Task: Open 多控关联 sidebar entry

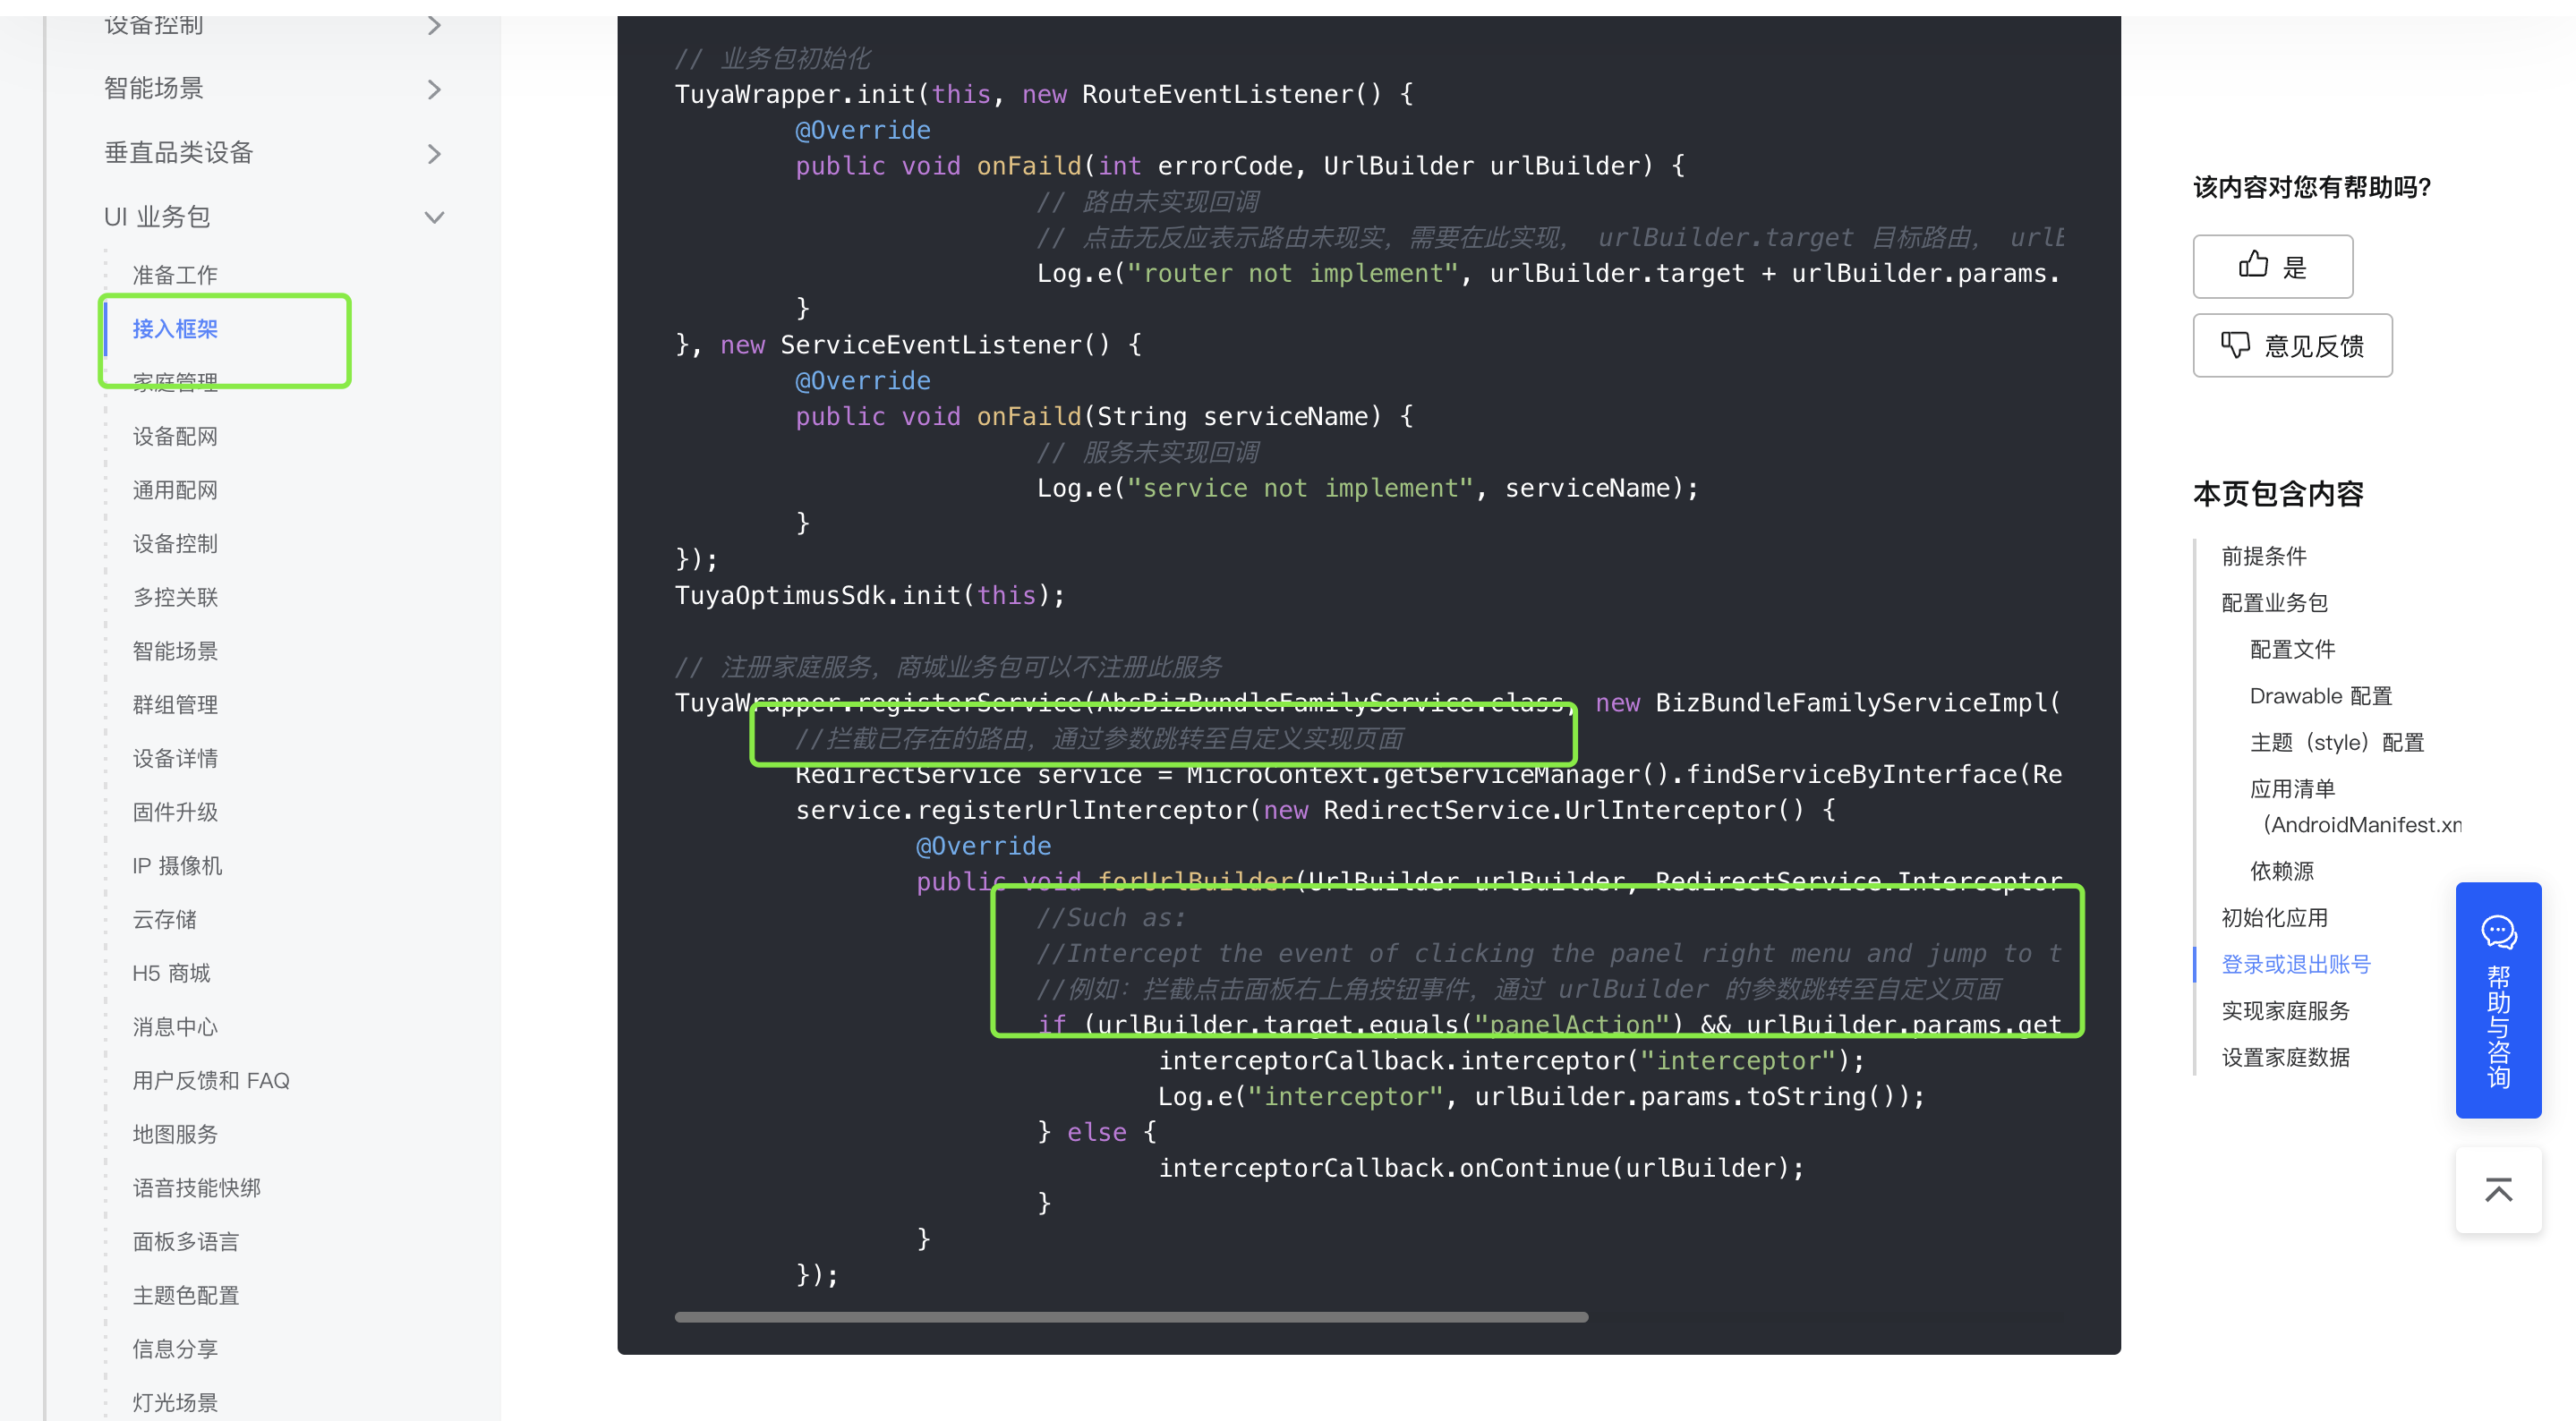Action: pos(175,597)
